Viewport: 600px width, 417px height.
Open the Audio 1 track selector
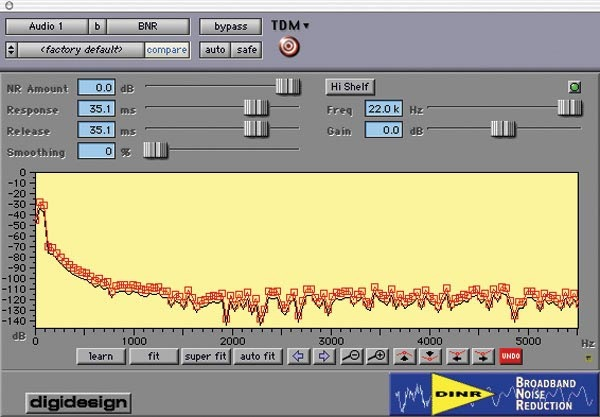45,26
